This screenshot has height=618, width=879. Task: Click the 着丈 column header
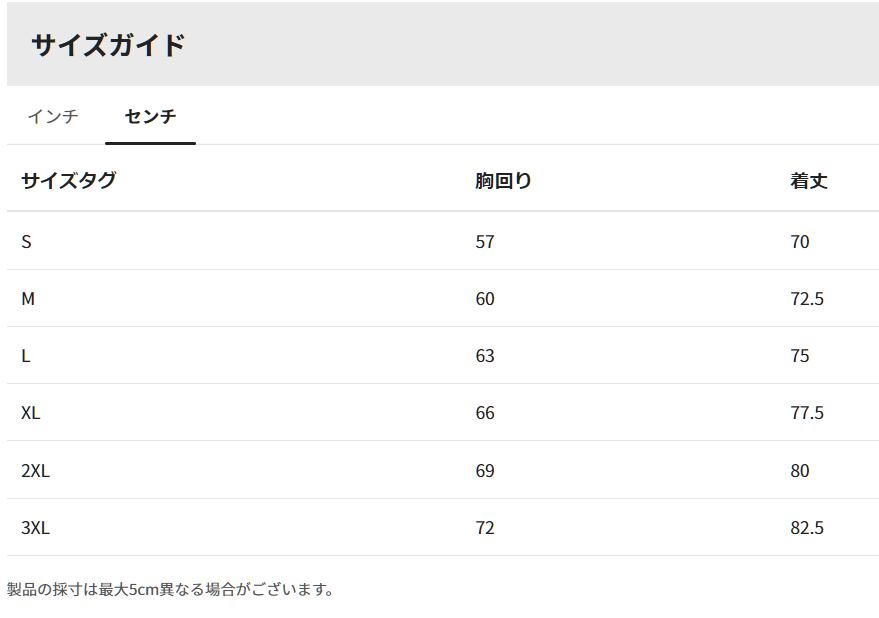click(808, 181)
